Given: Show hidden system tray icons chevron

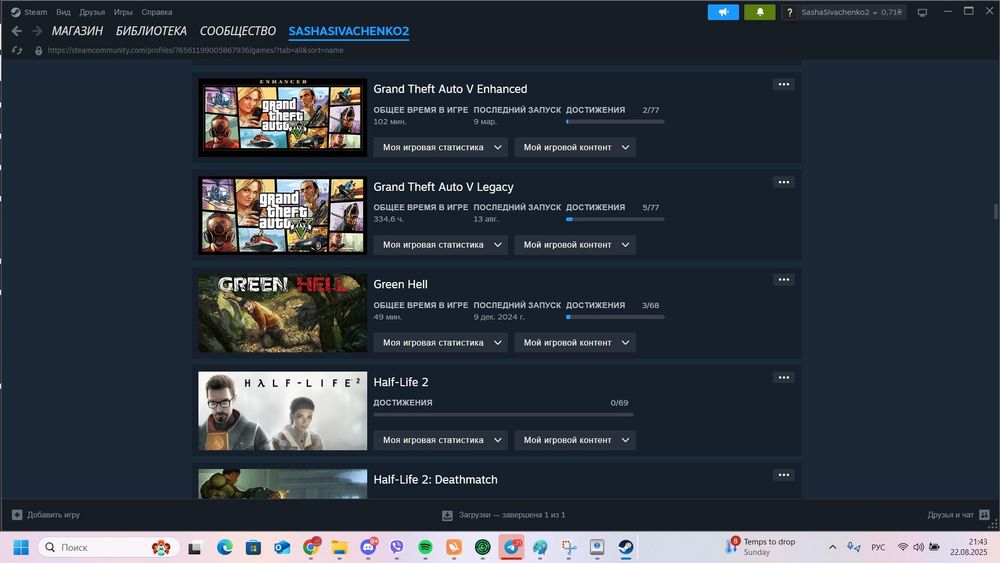Looking at the screenshot, I should click(832, 547).
